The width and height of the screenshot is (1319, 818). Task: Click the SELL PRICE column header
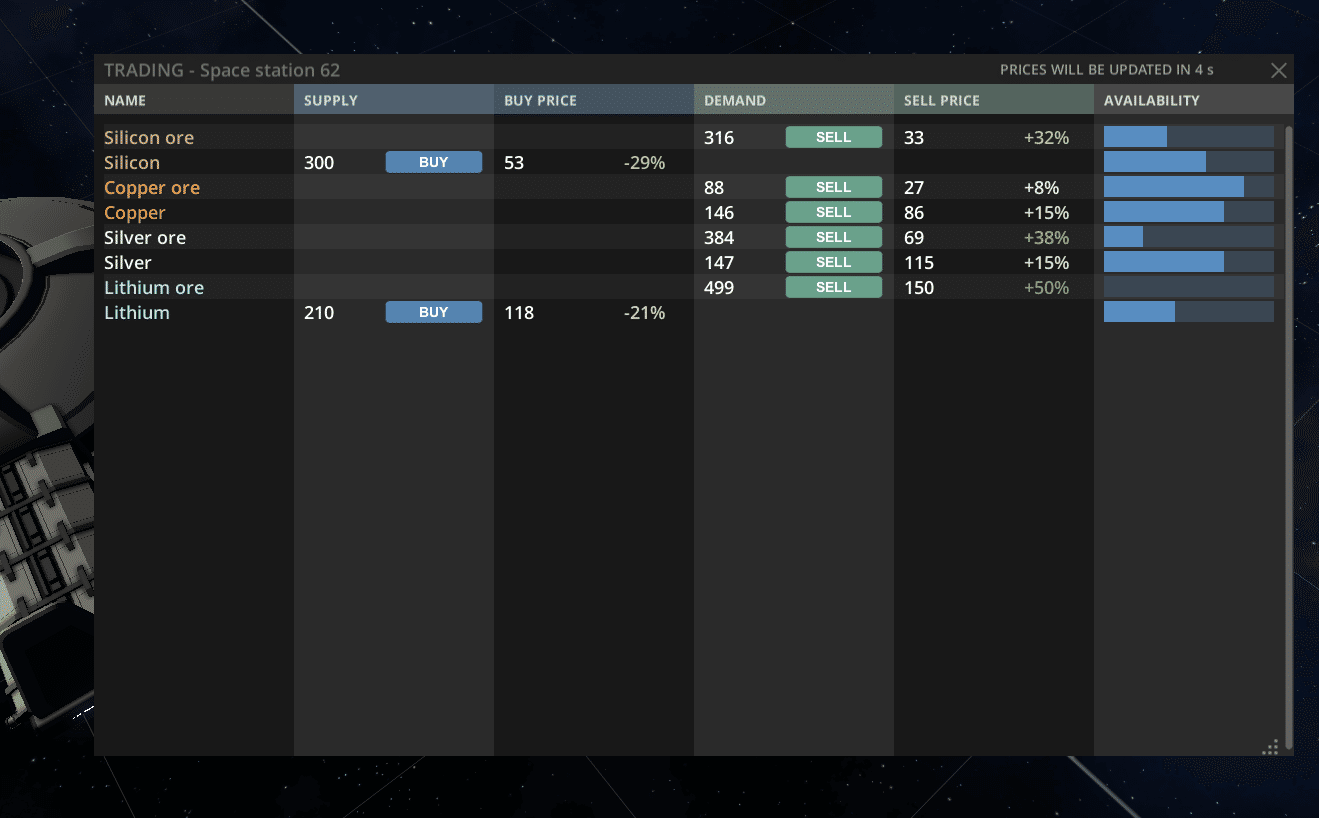(x=994, y=100)
